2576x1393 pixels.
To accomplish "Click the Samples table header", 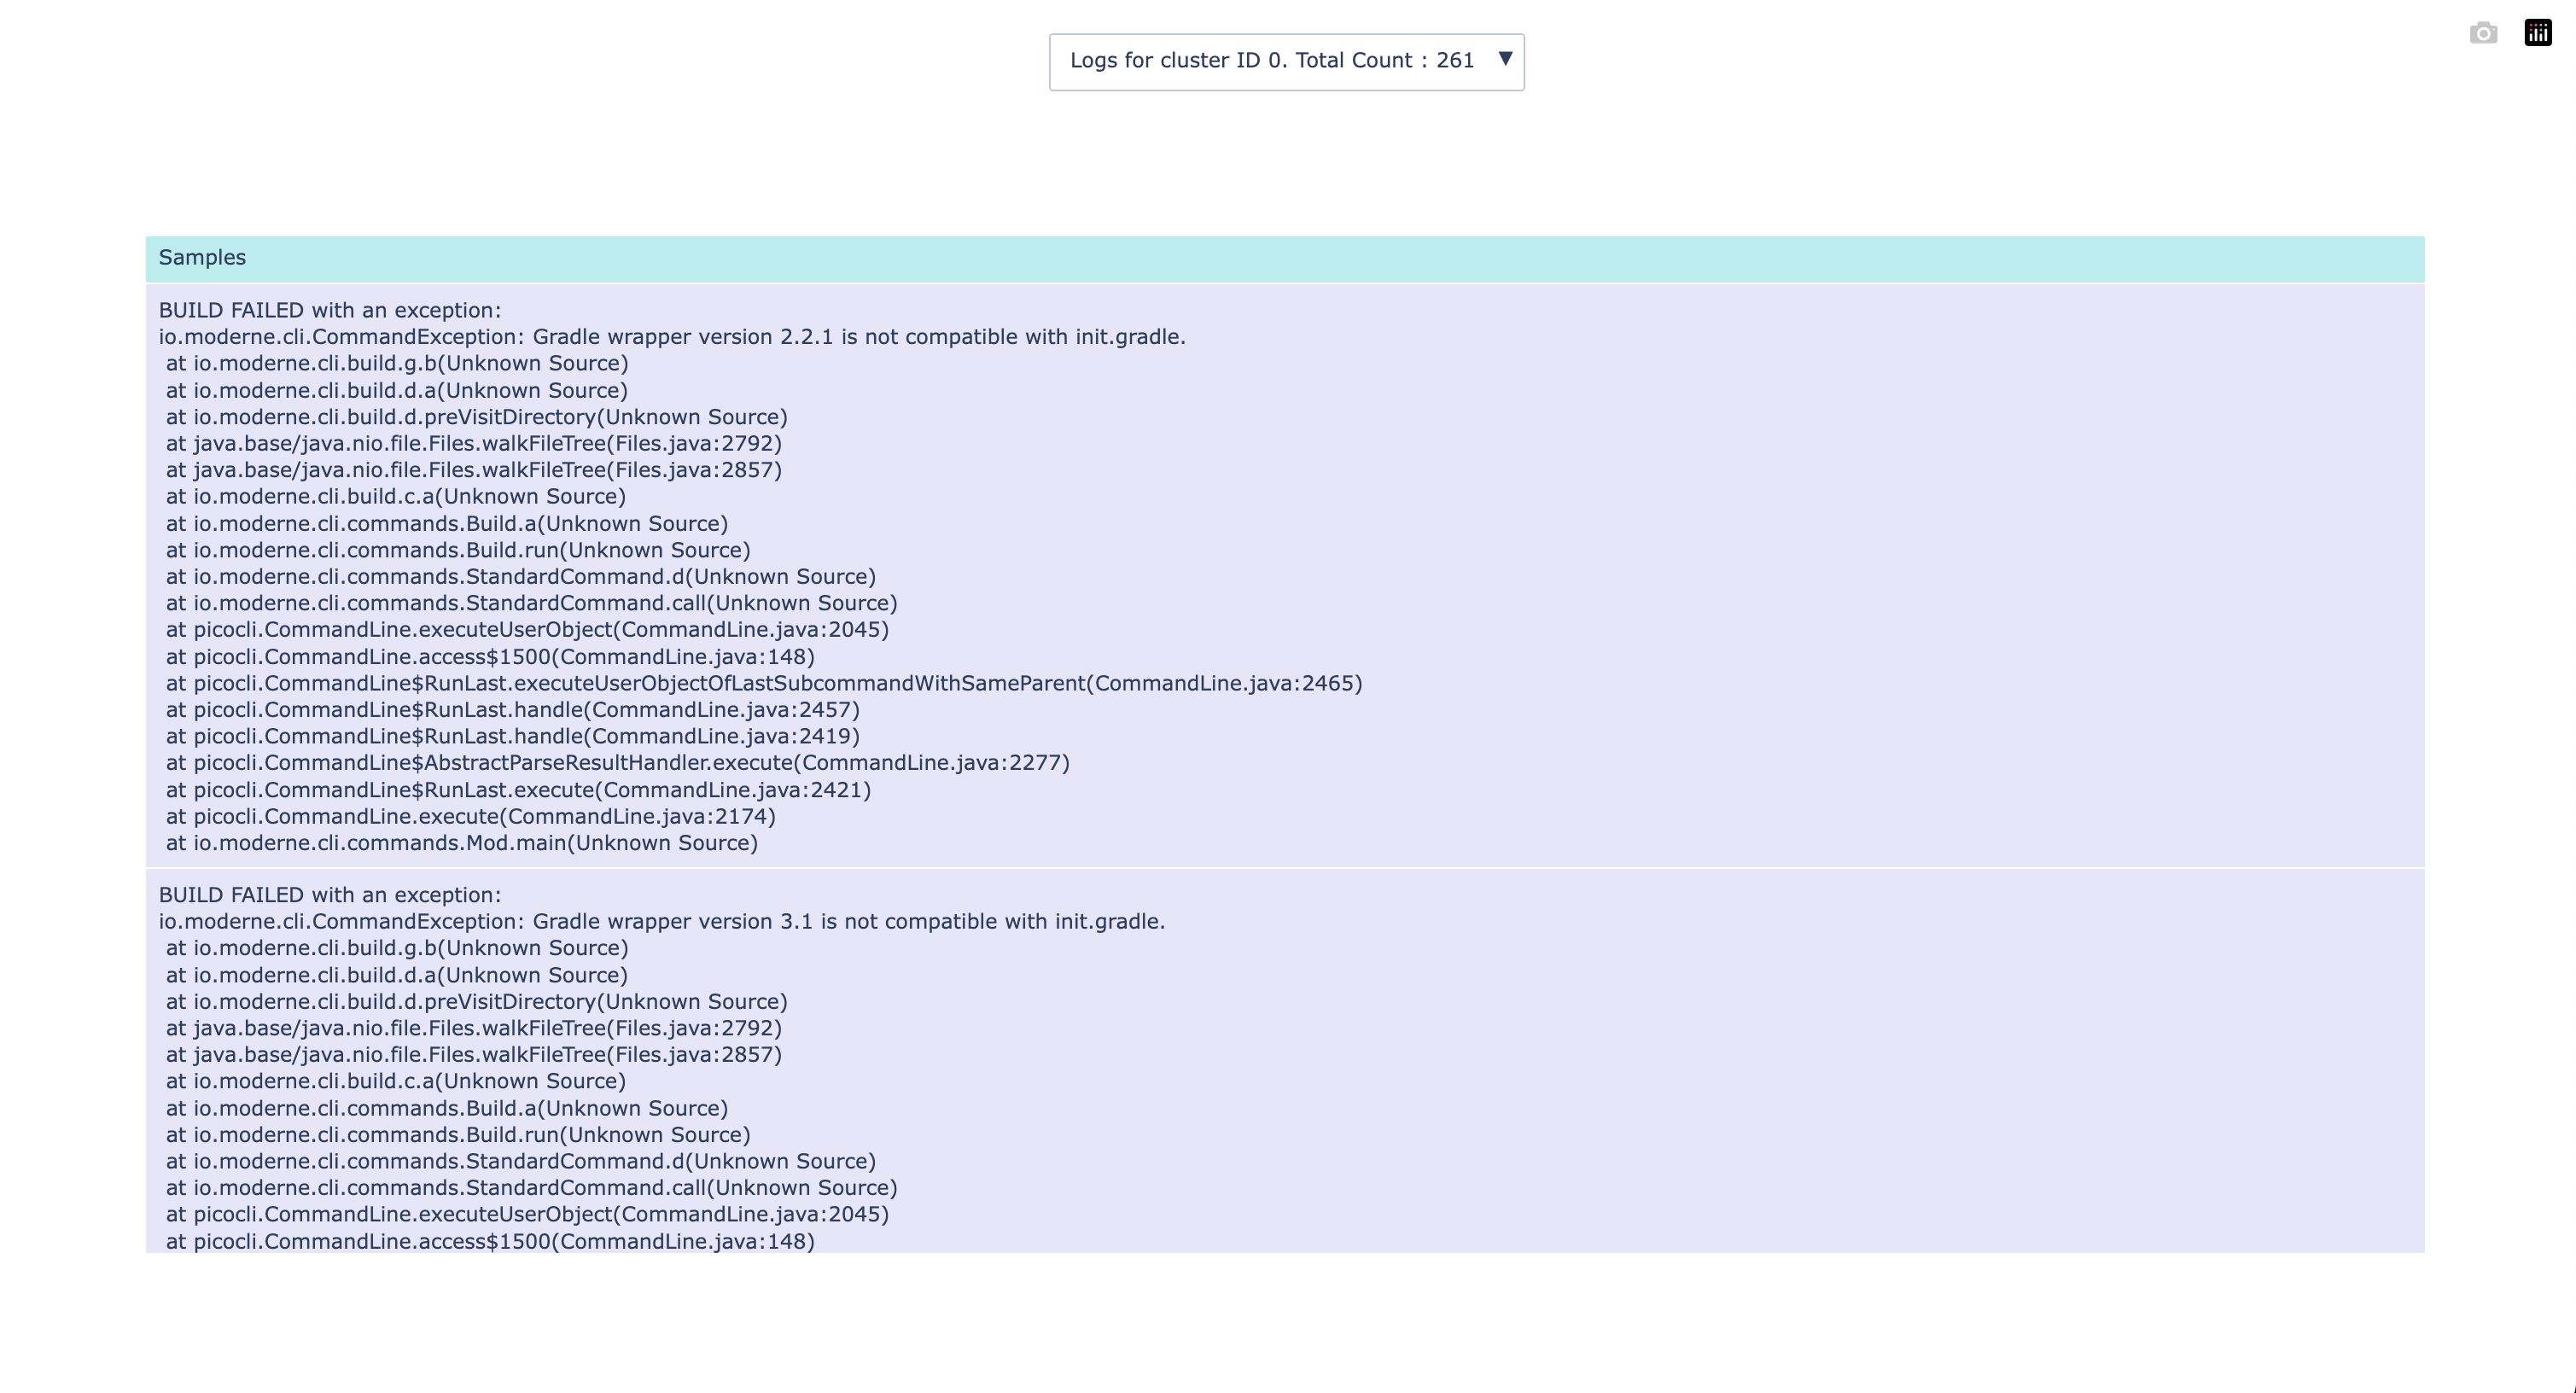I will tap(202, 258).
